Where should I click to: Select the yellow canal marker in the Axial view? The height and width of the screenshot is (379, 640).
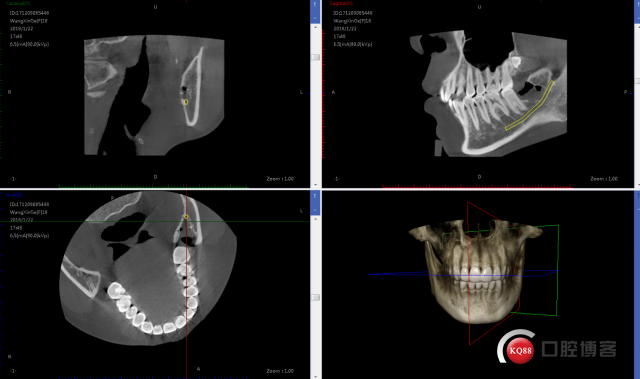(186, 217)
